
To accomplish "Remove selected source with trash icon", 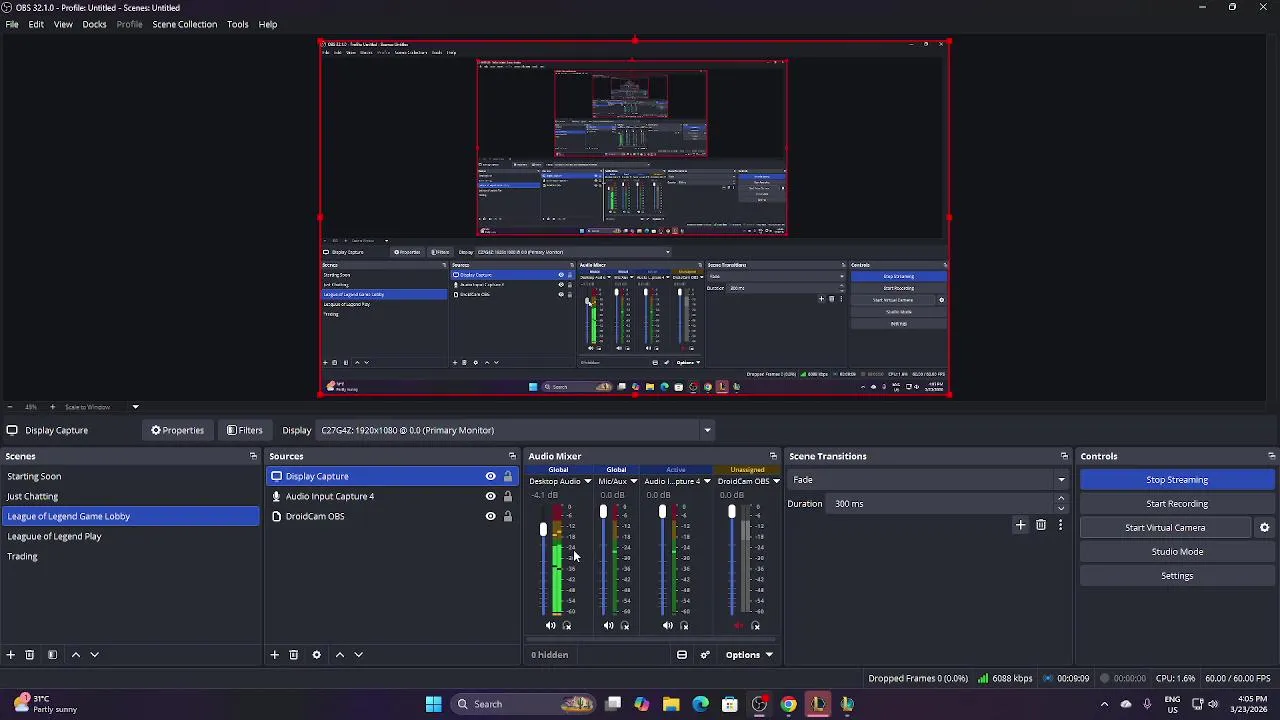I will click(x=294, y=655).
